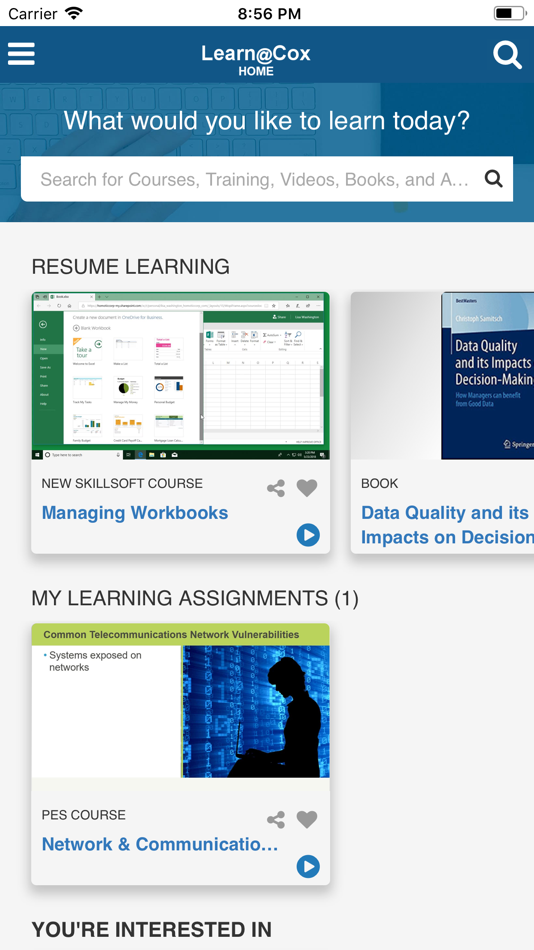Open the Managing Workbooks title link

pyautogui.click(x=135, y=513)
